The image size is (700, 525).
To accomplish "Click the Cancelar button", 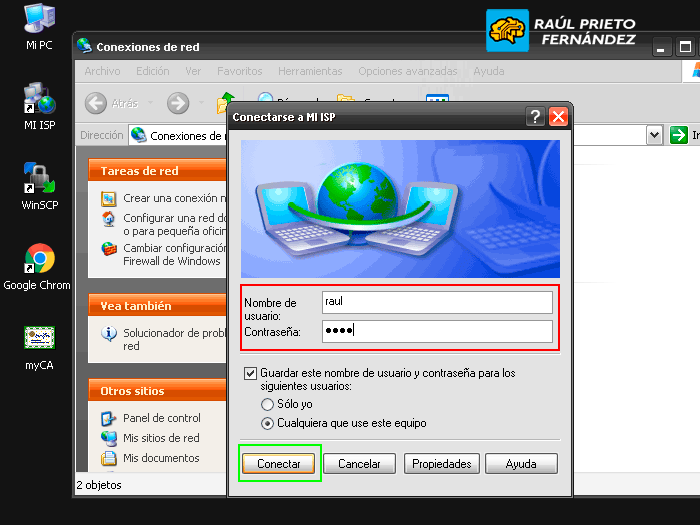I will (359, 464).
